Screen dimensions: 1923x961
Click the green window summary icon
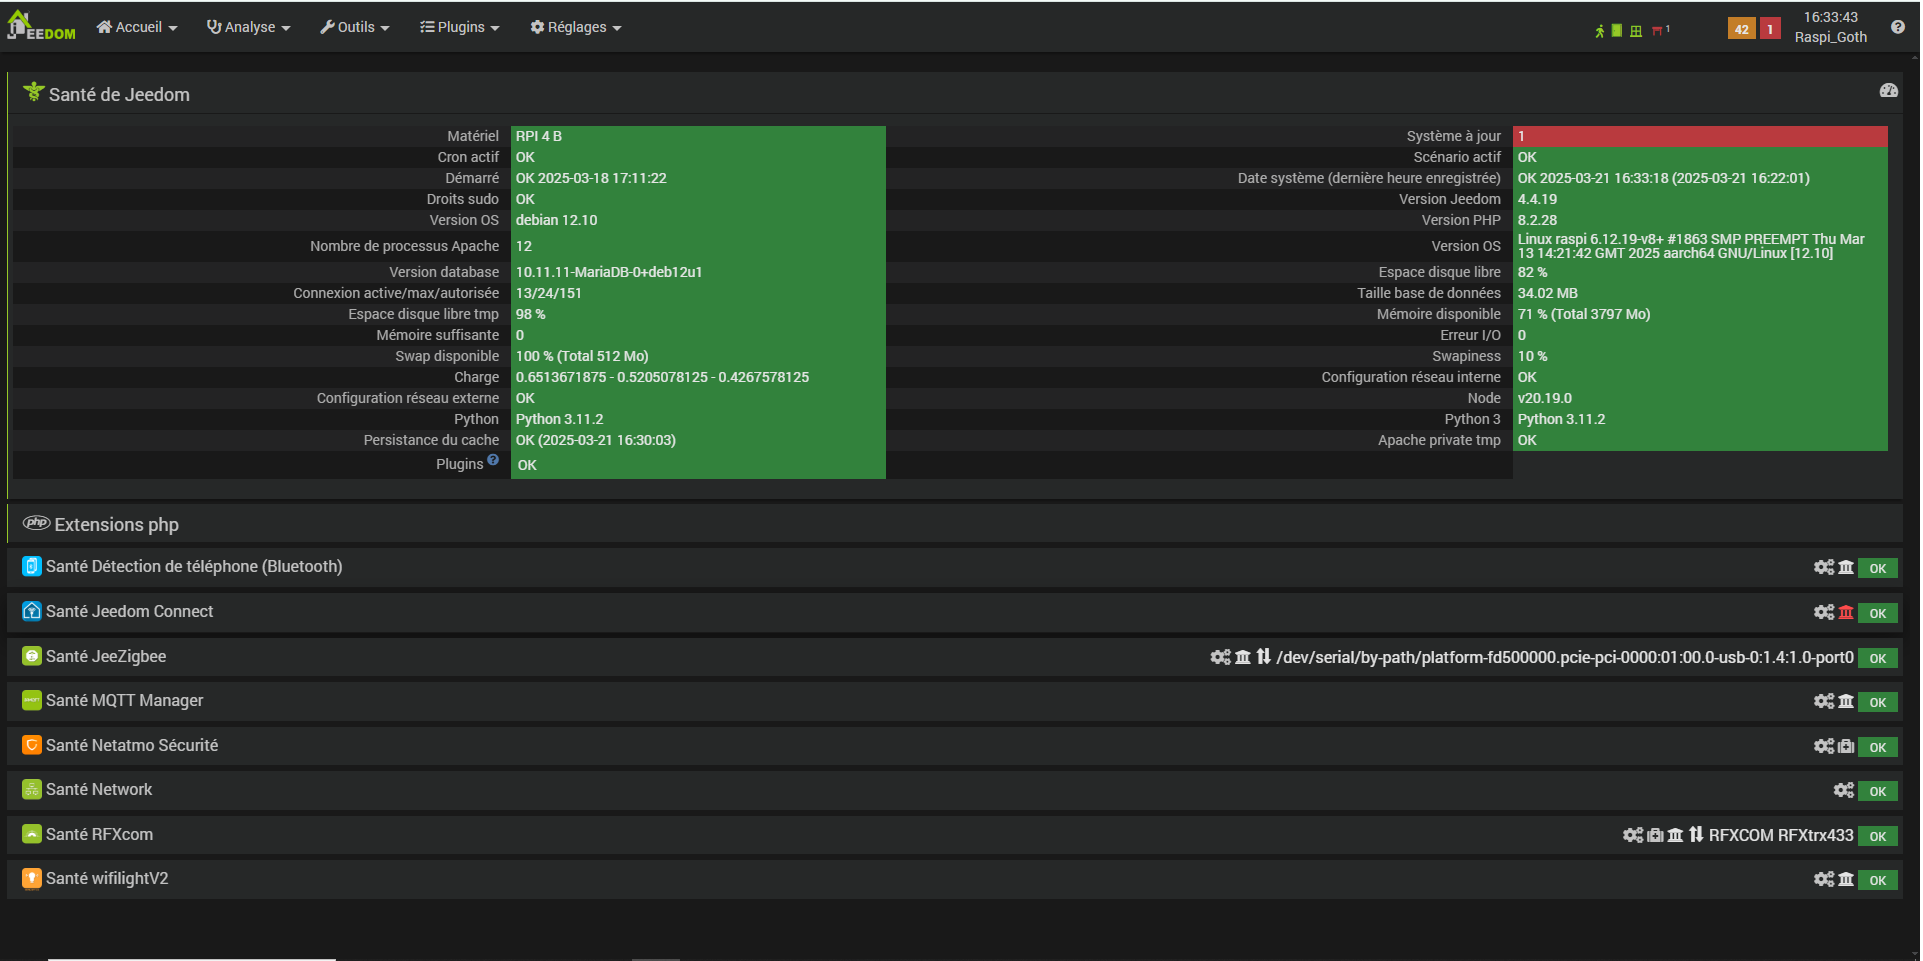pos(1636,31)
